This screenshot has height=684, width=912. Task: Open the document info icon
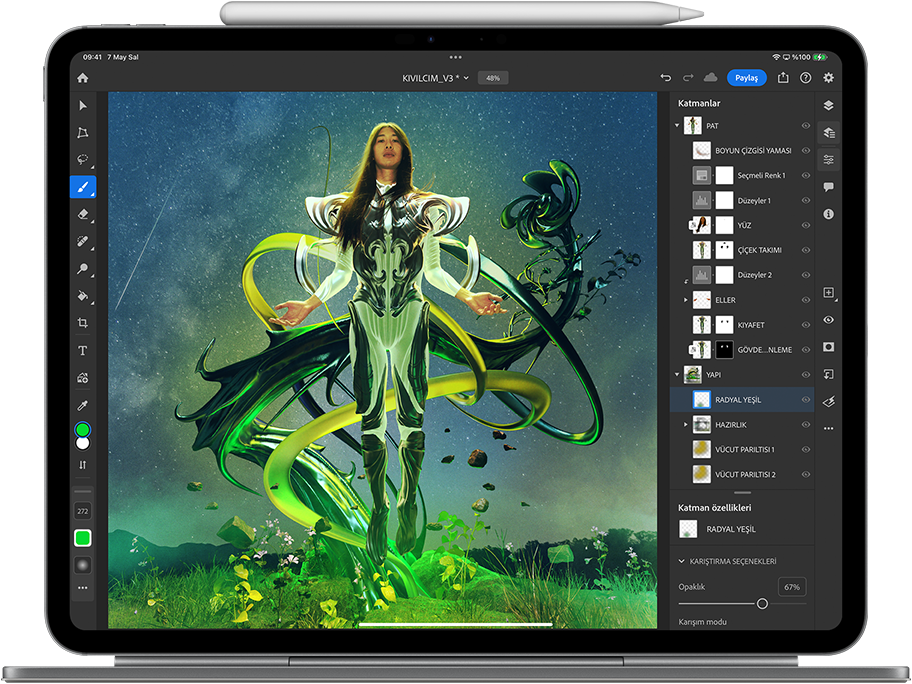click(829, 214)
